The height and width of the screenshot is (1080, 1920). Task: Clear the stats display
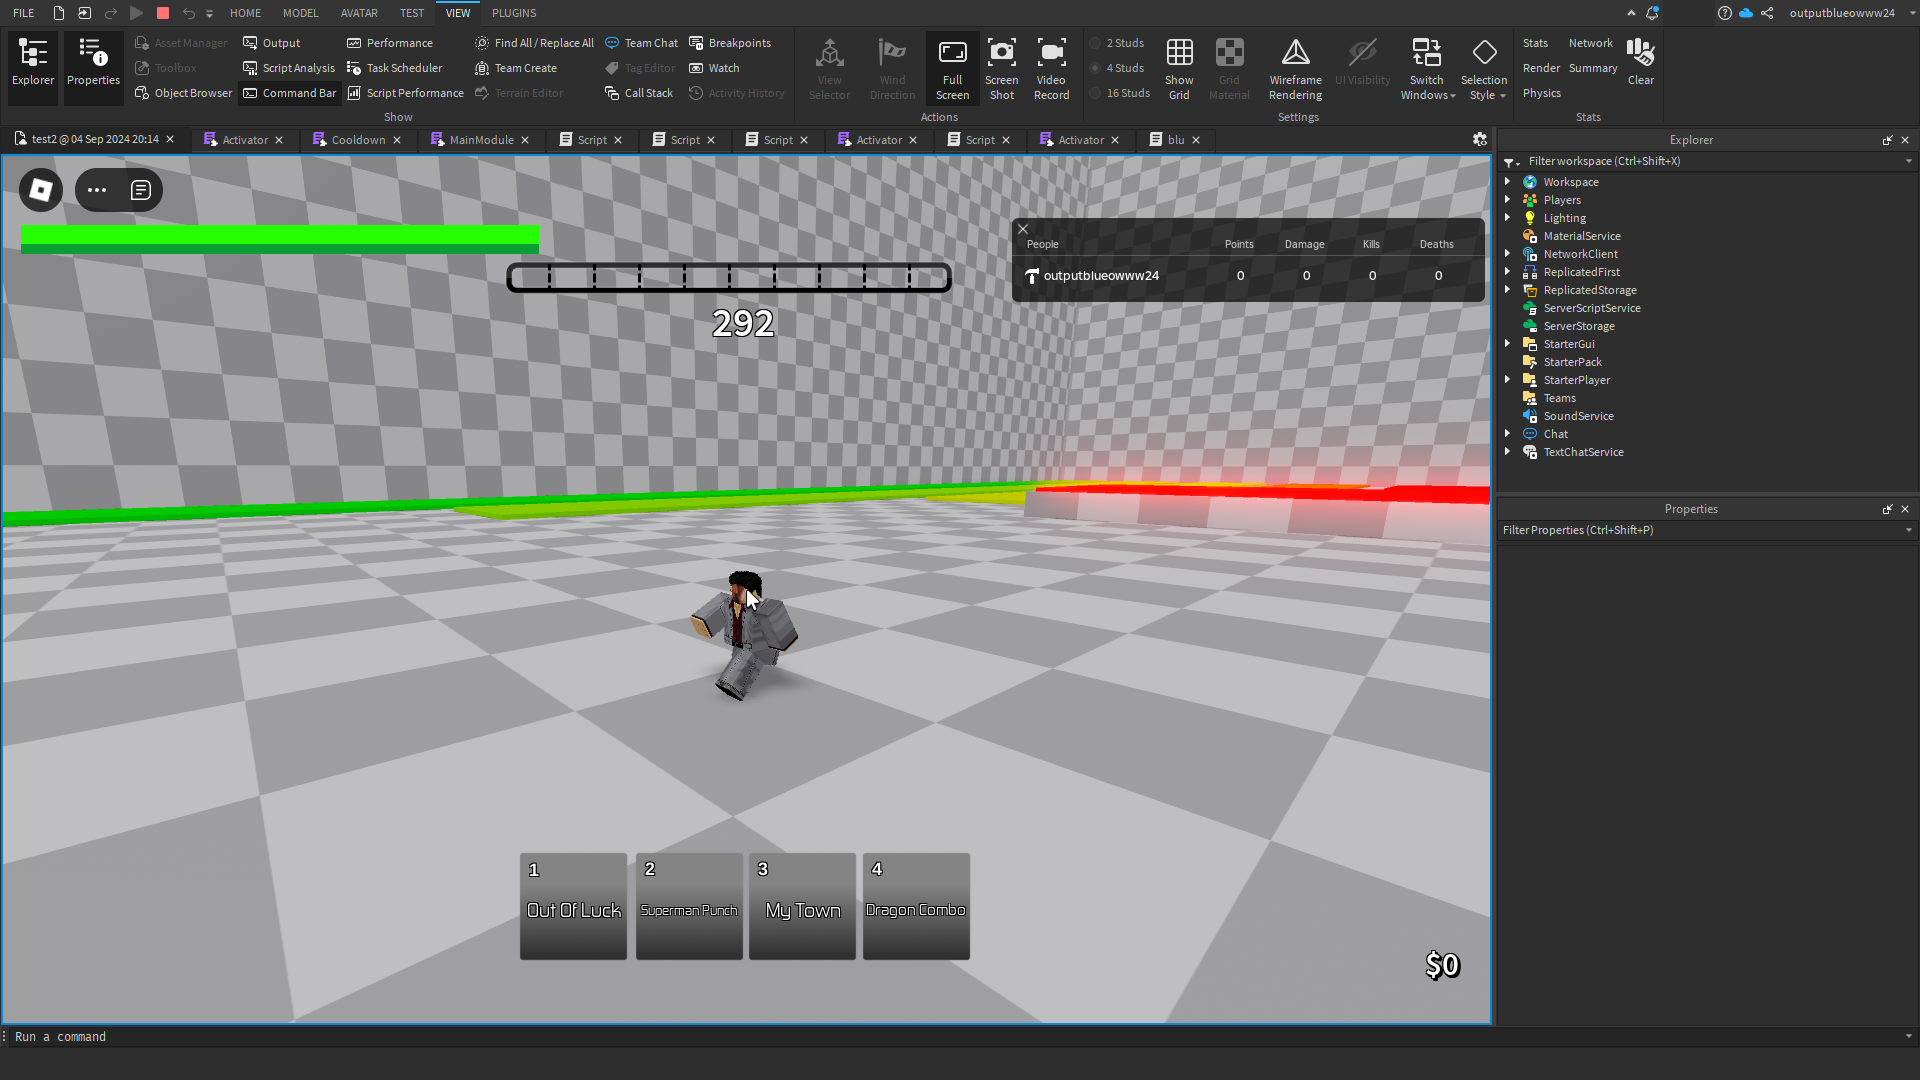1640,62
